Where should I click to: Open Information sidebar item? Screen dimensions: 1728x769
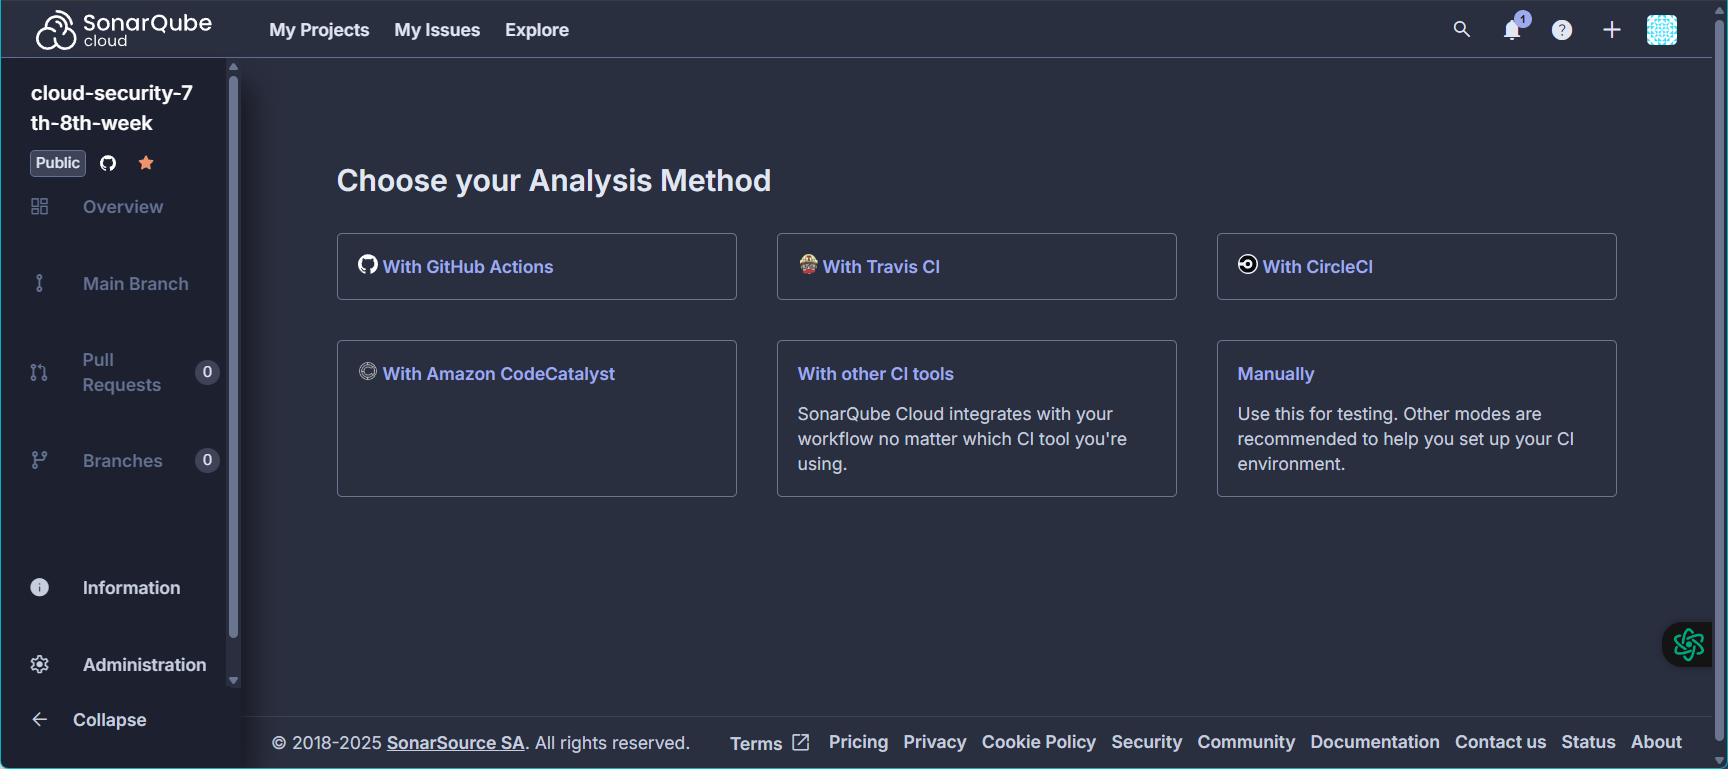click(131, 588)
